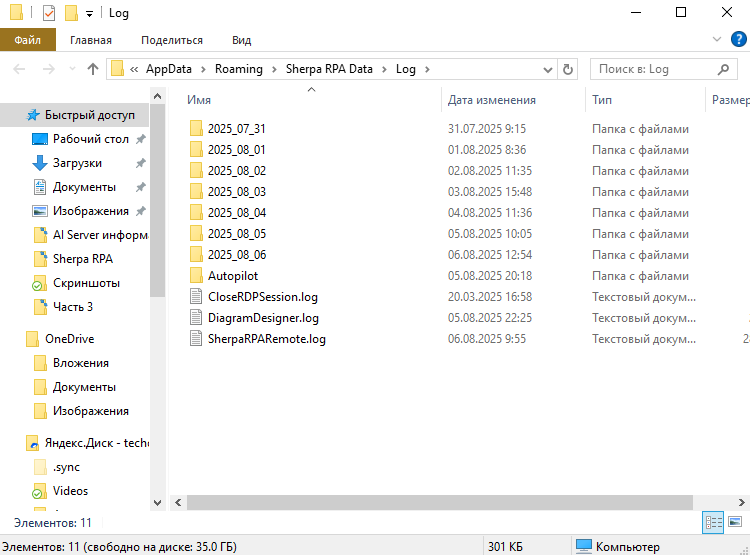This screenshot has width=751, height=555.
Task: Sort by Дата изменения column header
Action: click(491, 100)
